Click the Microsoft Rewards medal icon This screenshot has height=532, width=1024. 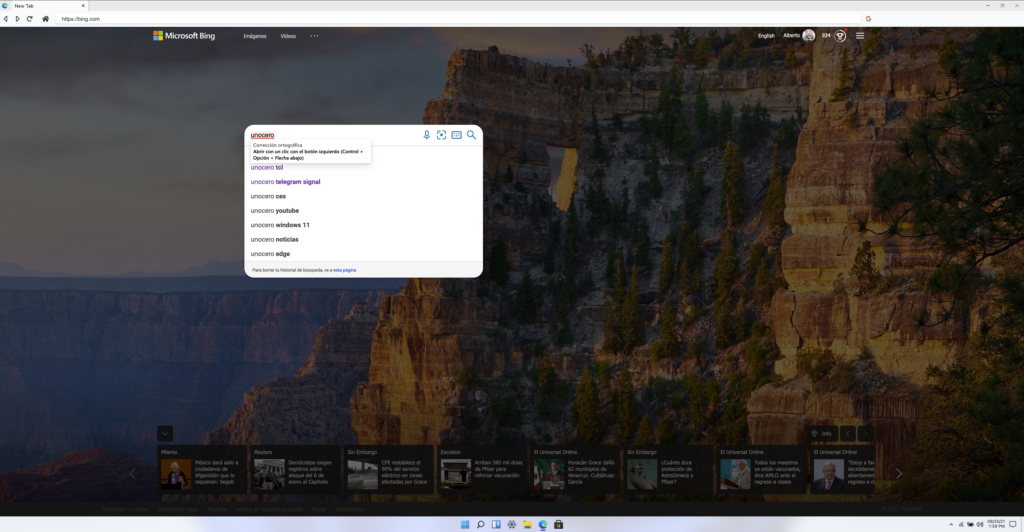click(x=841, y=36)
